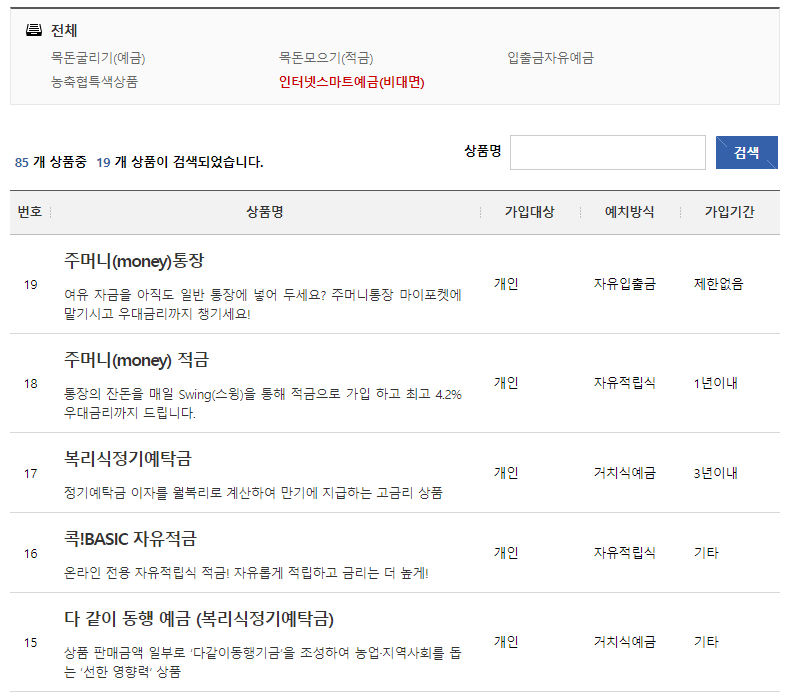Click the 상품명 column header
The height and width of the screenshot is (695, 794).
pos(265,212)
